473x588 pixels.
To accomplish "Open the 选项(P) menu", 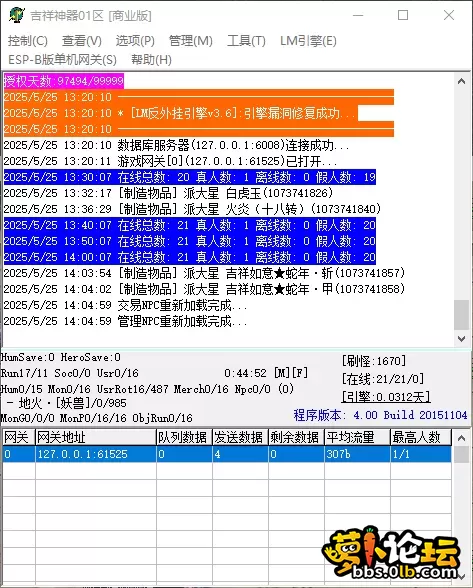I will [x=135, y=40].
